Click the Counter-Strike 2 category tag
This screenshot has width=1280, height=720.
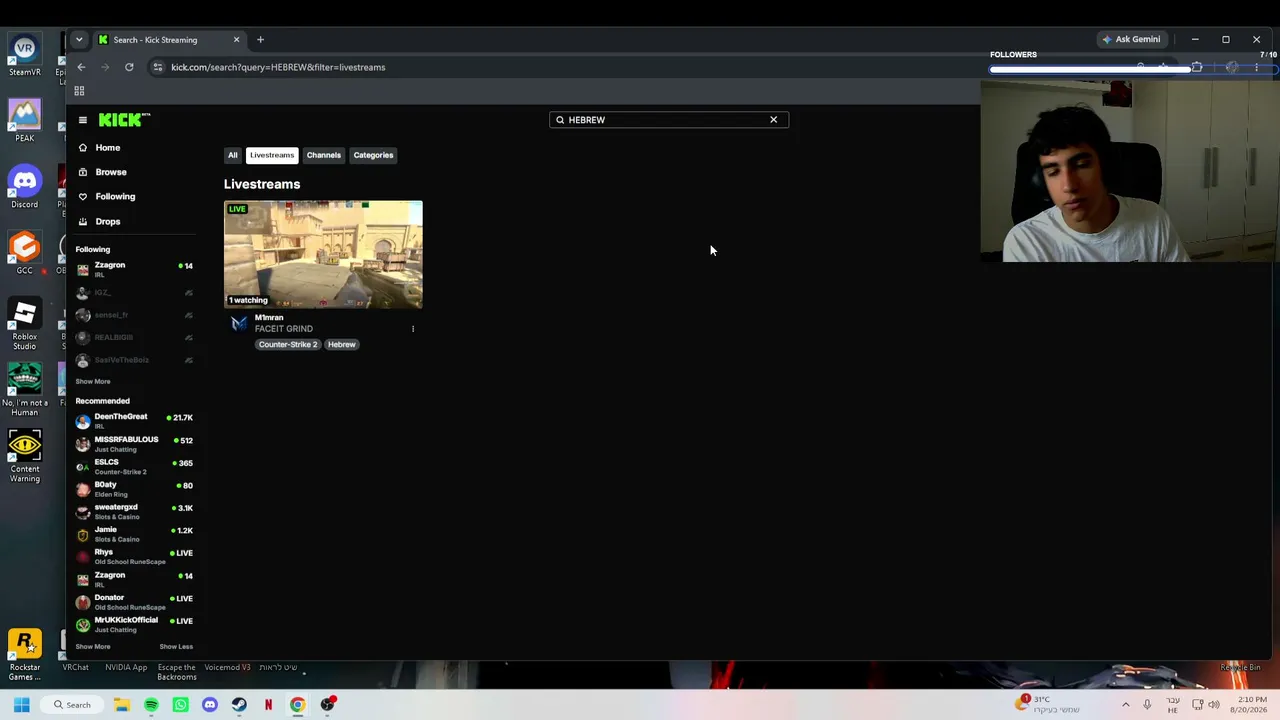[x=288, y=345]
